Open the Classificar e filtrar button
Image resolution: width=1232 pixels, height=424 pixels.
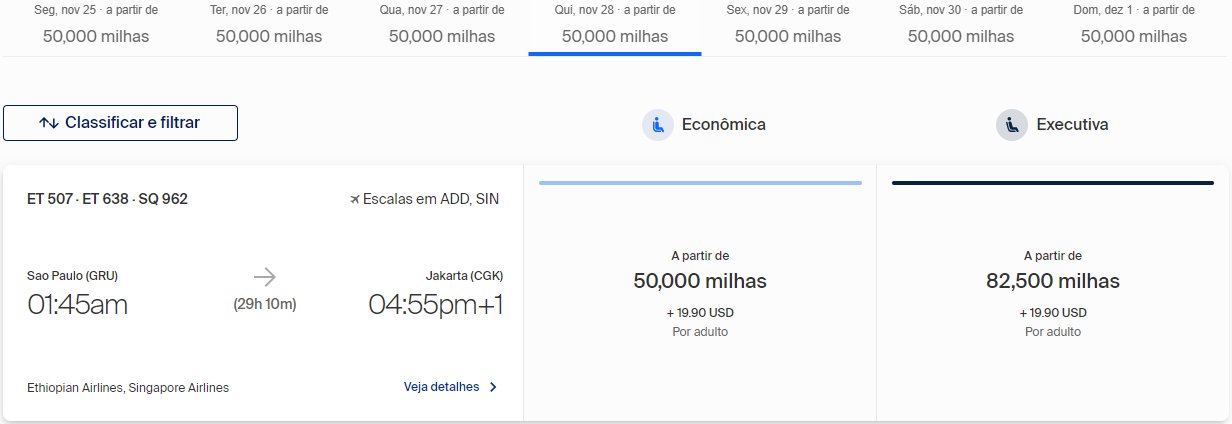tap(120, 123)
